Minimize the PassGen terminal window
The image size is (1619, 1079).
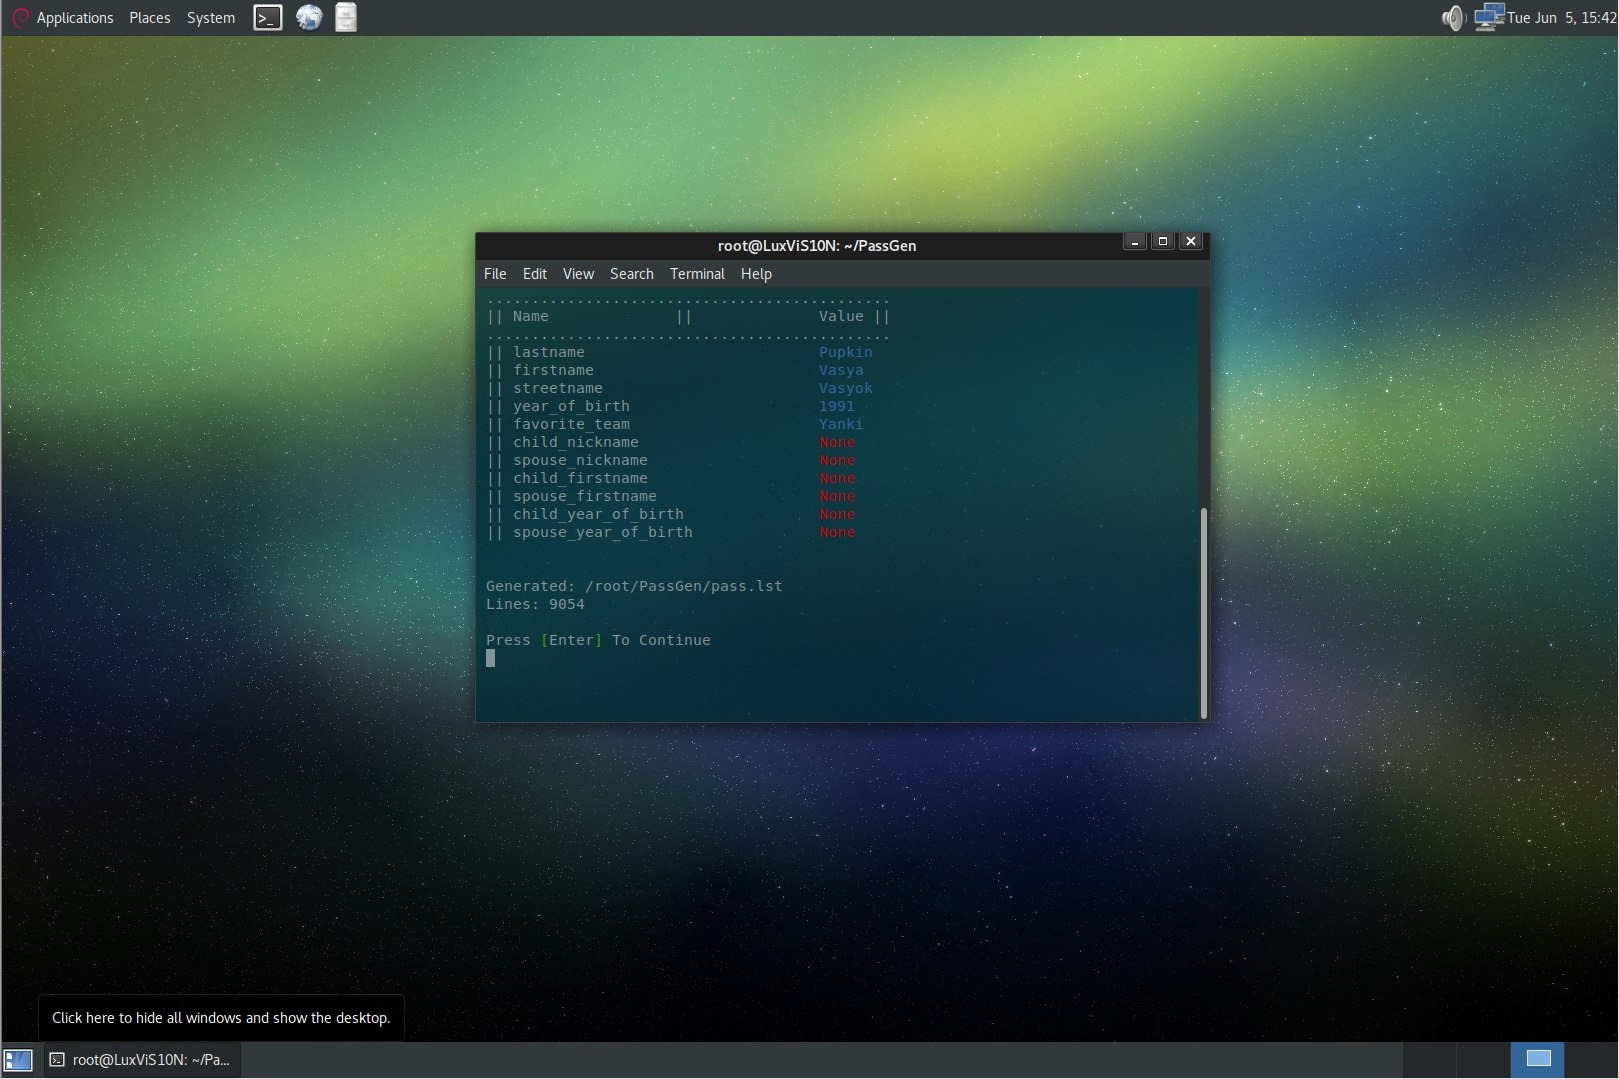click(x=1134, y=242)
